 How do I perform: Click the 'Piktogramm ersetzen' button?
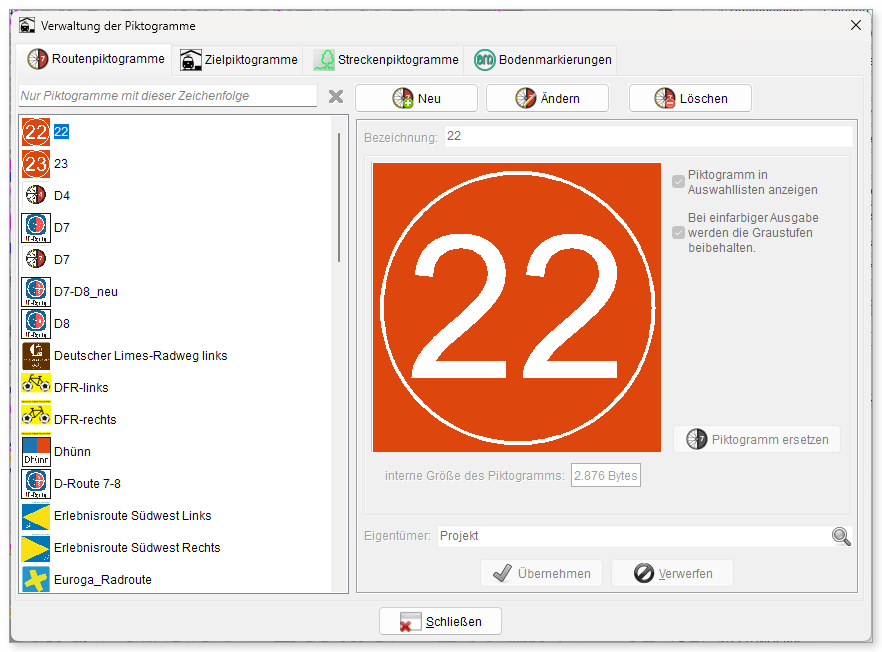pyautogui.click(x=757, y=439)
